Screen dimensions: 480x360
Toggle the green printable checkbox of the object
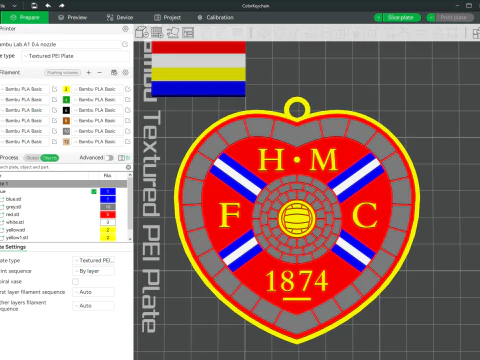(94, 191)
